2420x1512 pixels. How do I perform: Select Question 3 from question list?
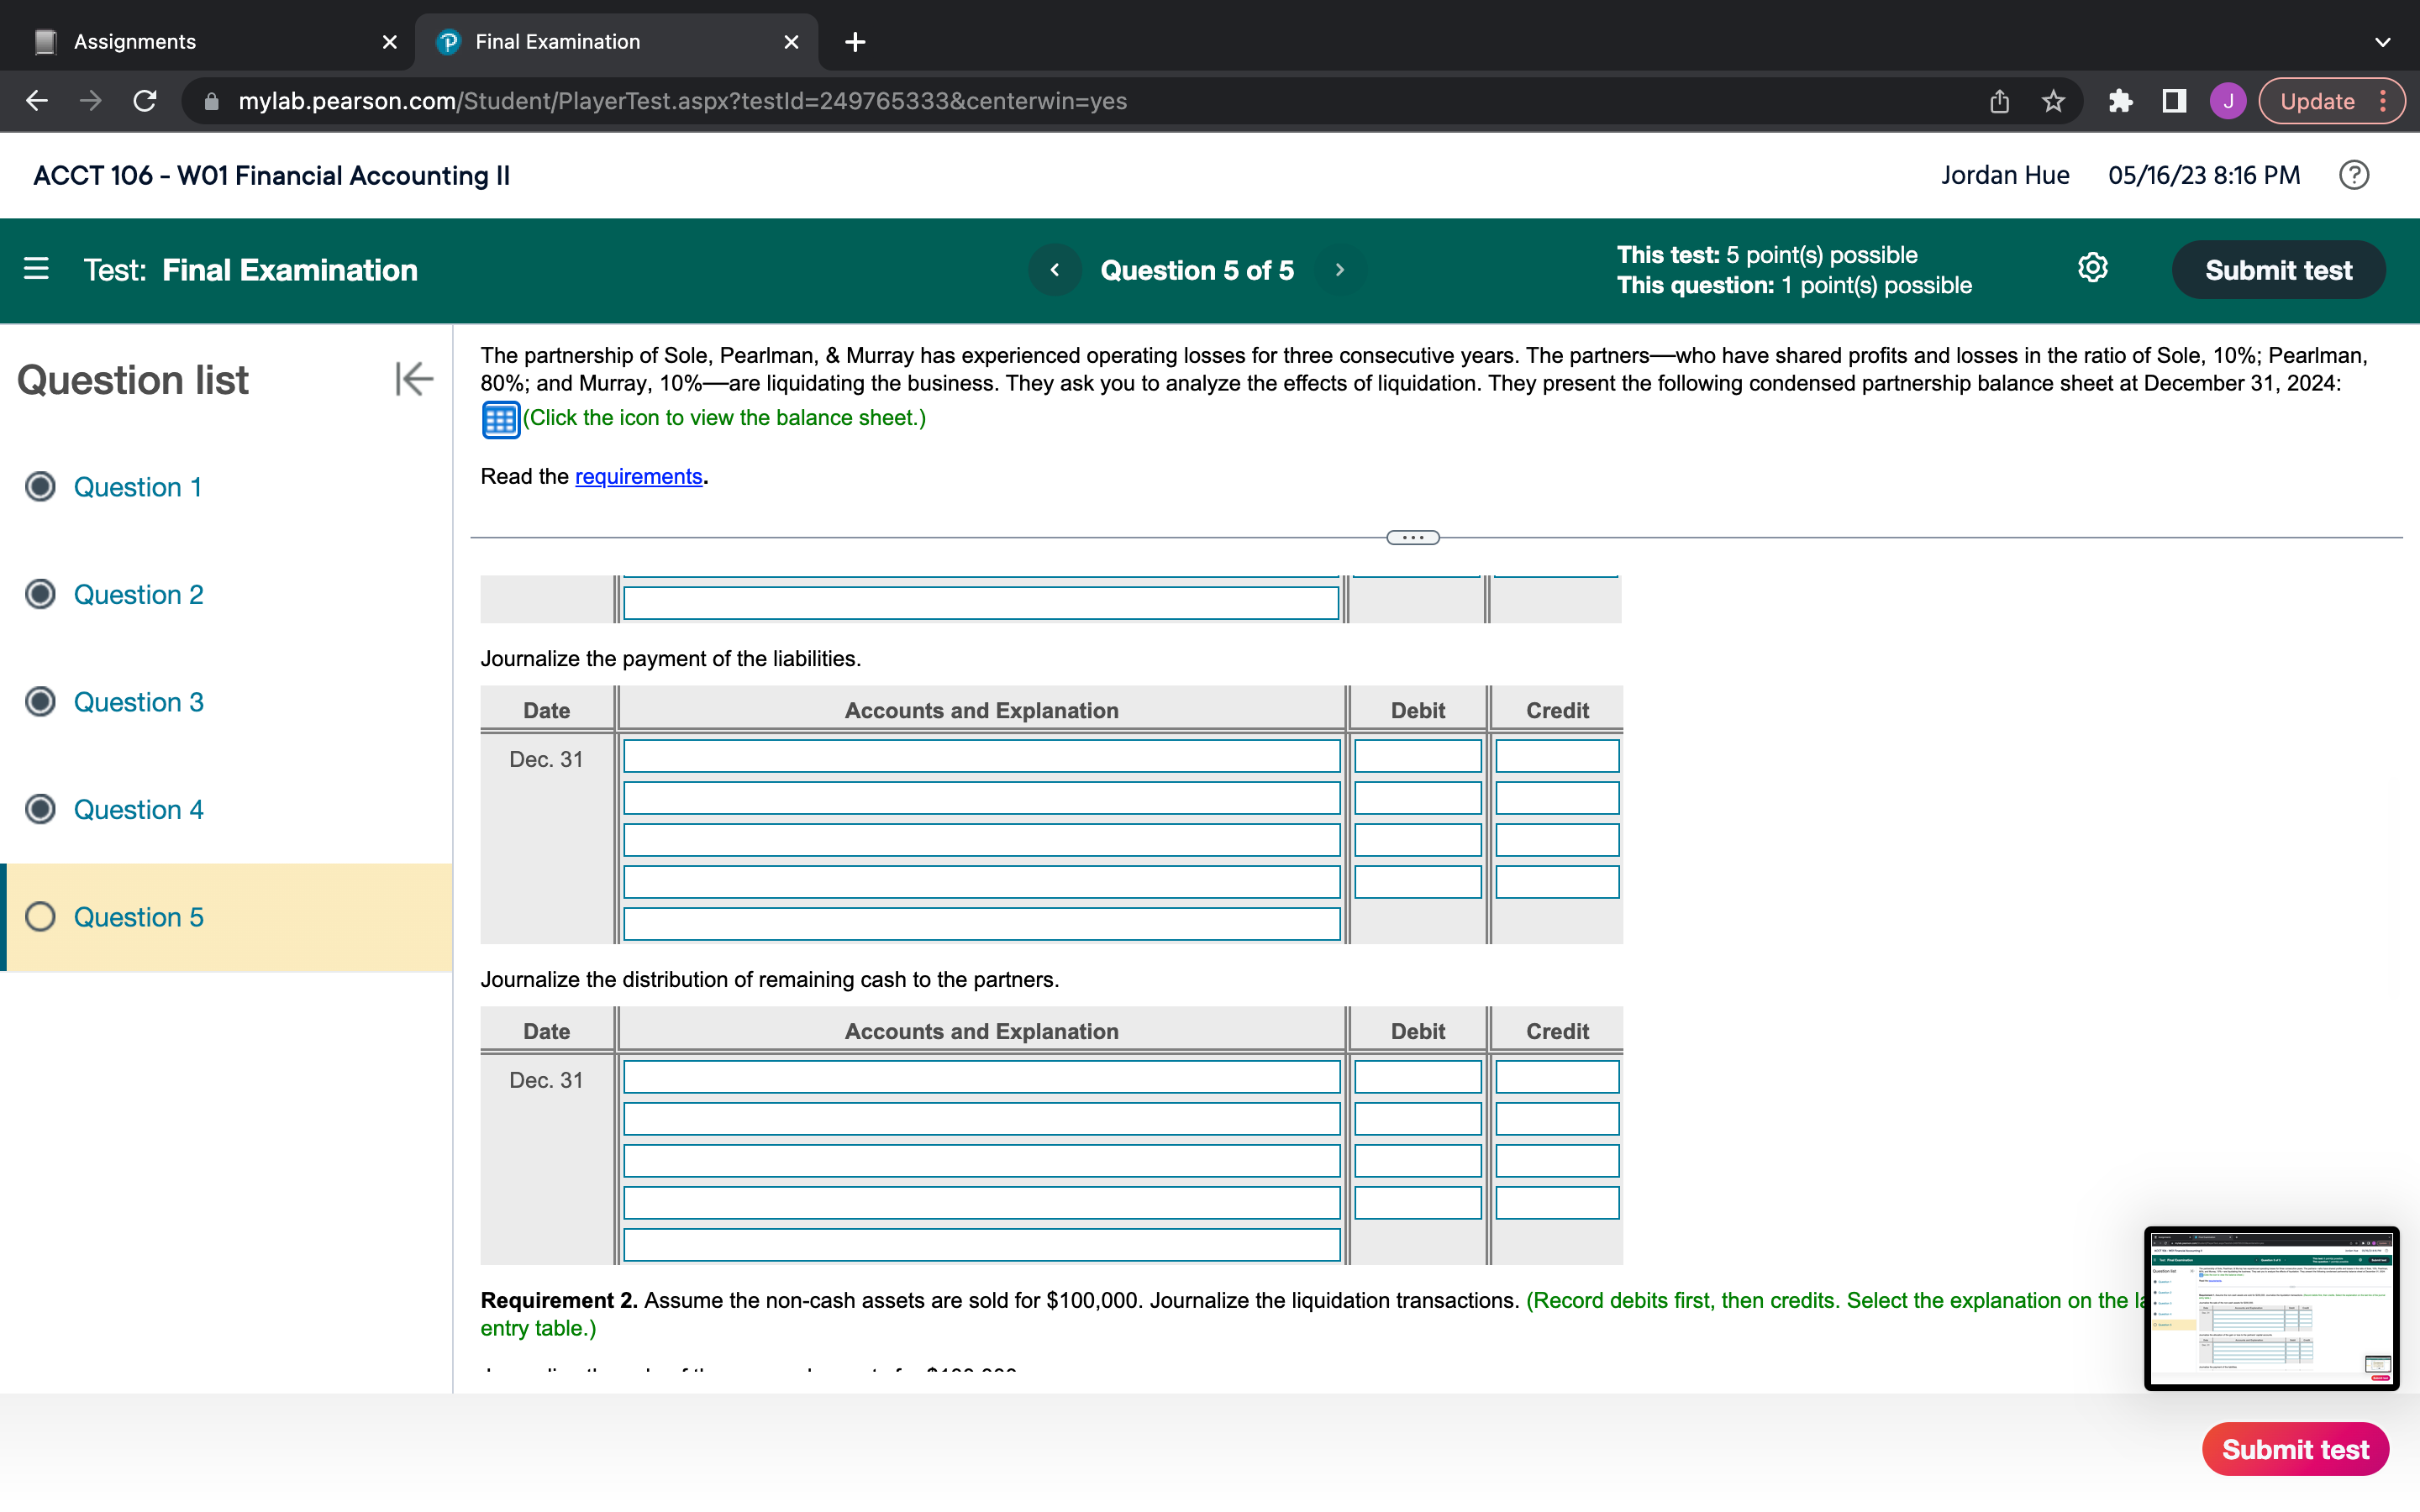point(136,701)
